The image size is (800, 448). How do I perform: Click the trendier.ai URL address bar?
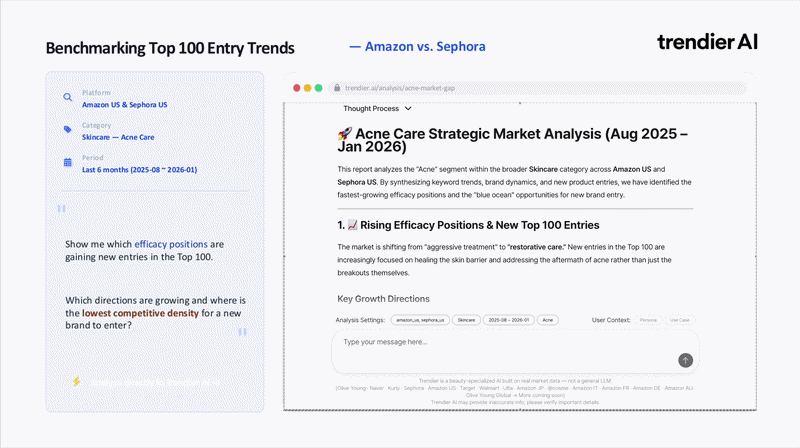pyautogui.click(x=540, y=88)
